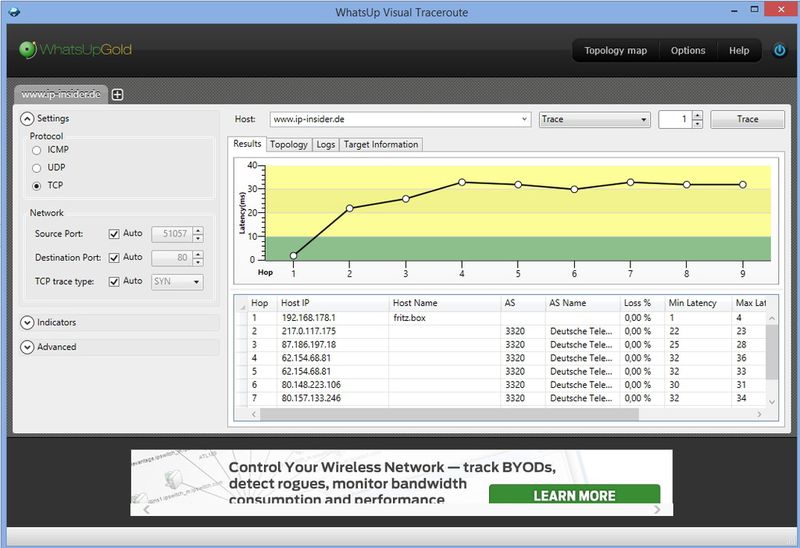The width and height of the screenshot is (800, 548).
Task: Decrease Destination Port value
Action: [x=198, y=262]
